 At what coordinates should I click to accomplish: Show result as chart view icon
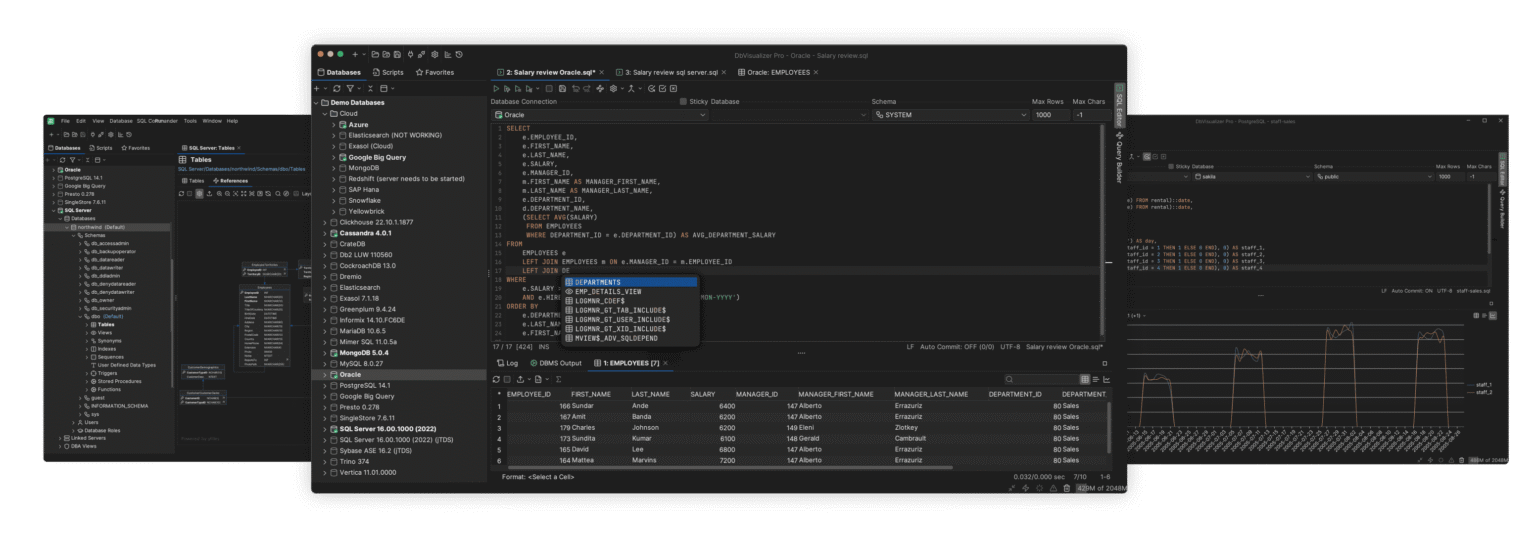pyautogui.click(x=1106, y=379)
